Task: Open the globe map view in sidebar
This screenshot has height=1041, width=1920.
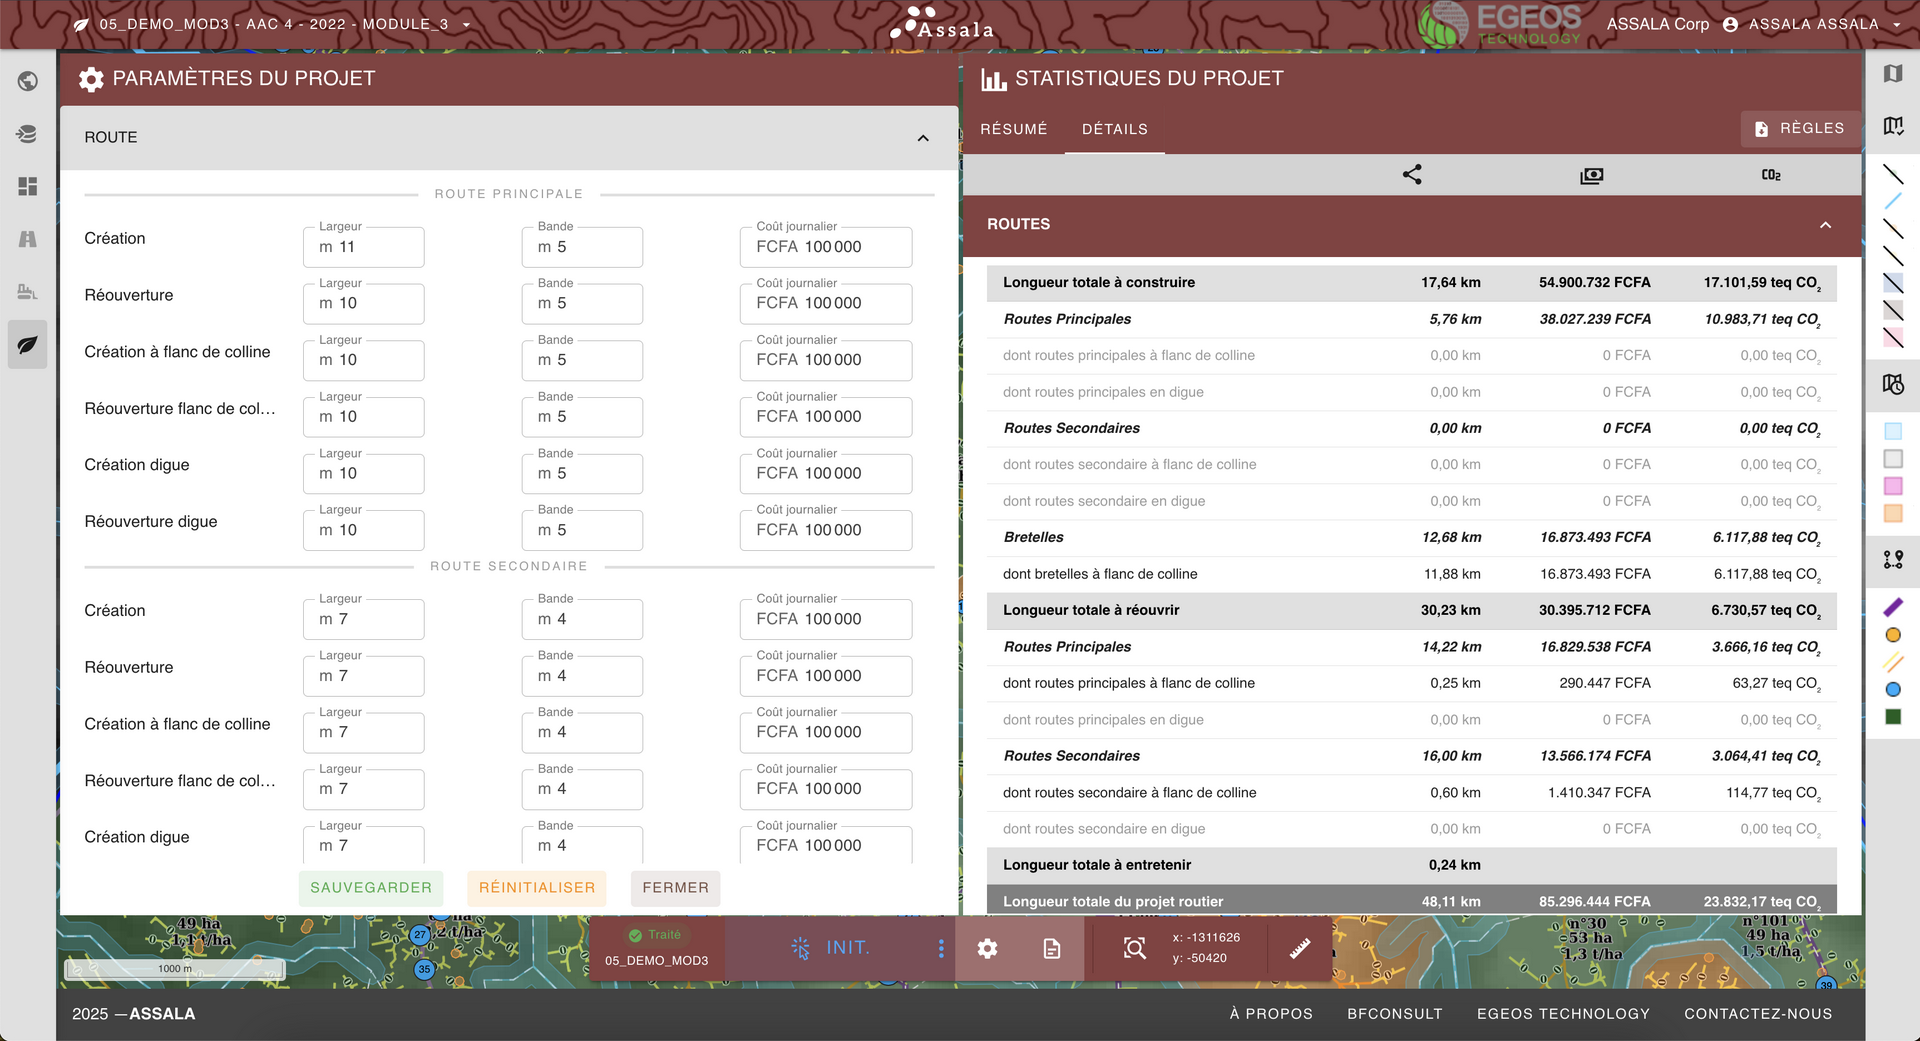Action: (x=28, y=81)
